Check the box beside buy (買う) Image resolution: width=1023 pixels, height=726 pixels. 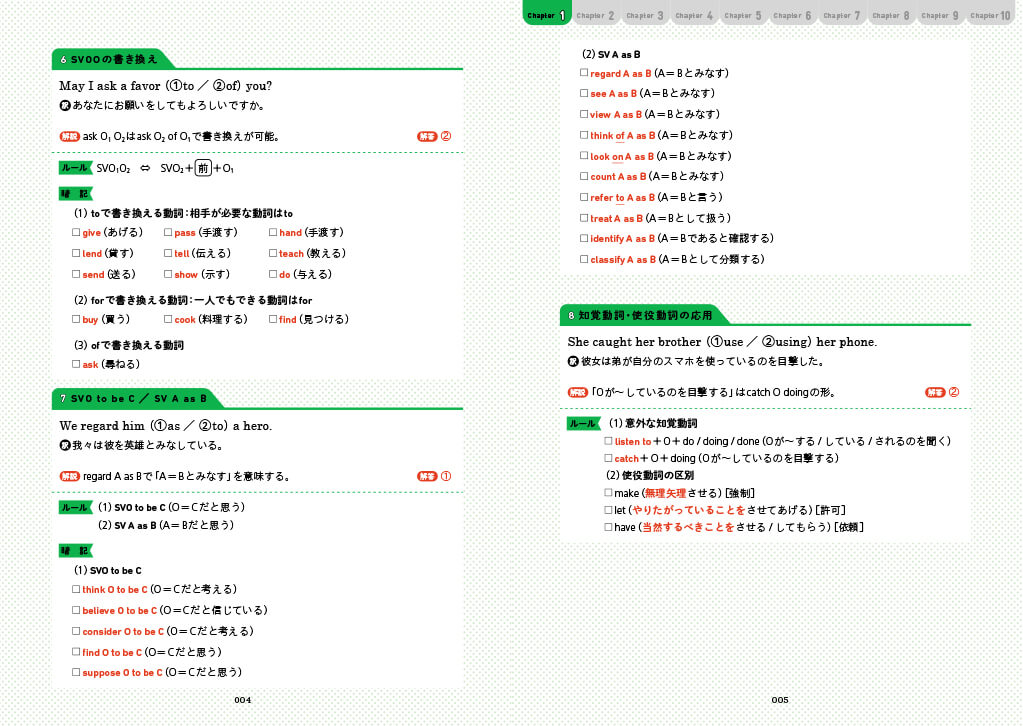76,319
